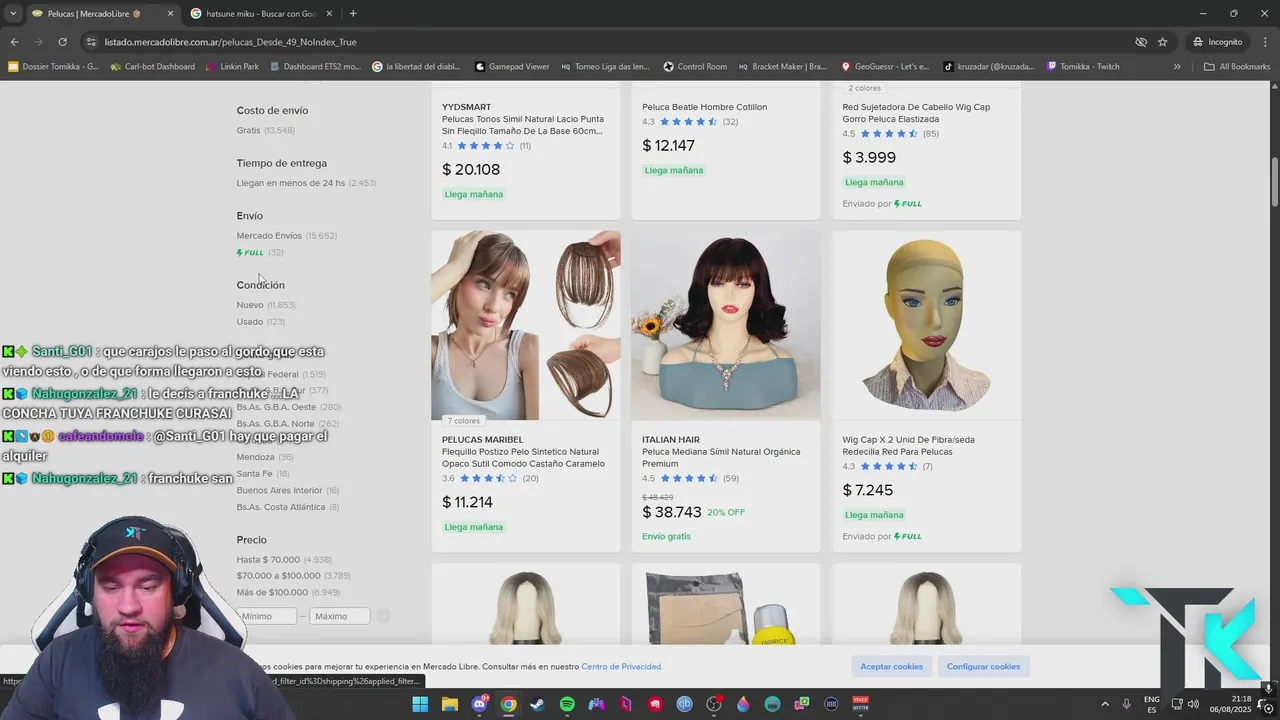Open the Windows Start menu
The image size is (1280, 720).
tap(420, 704)
